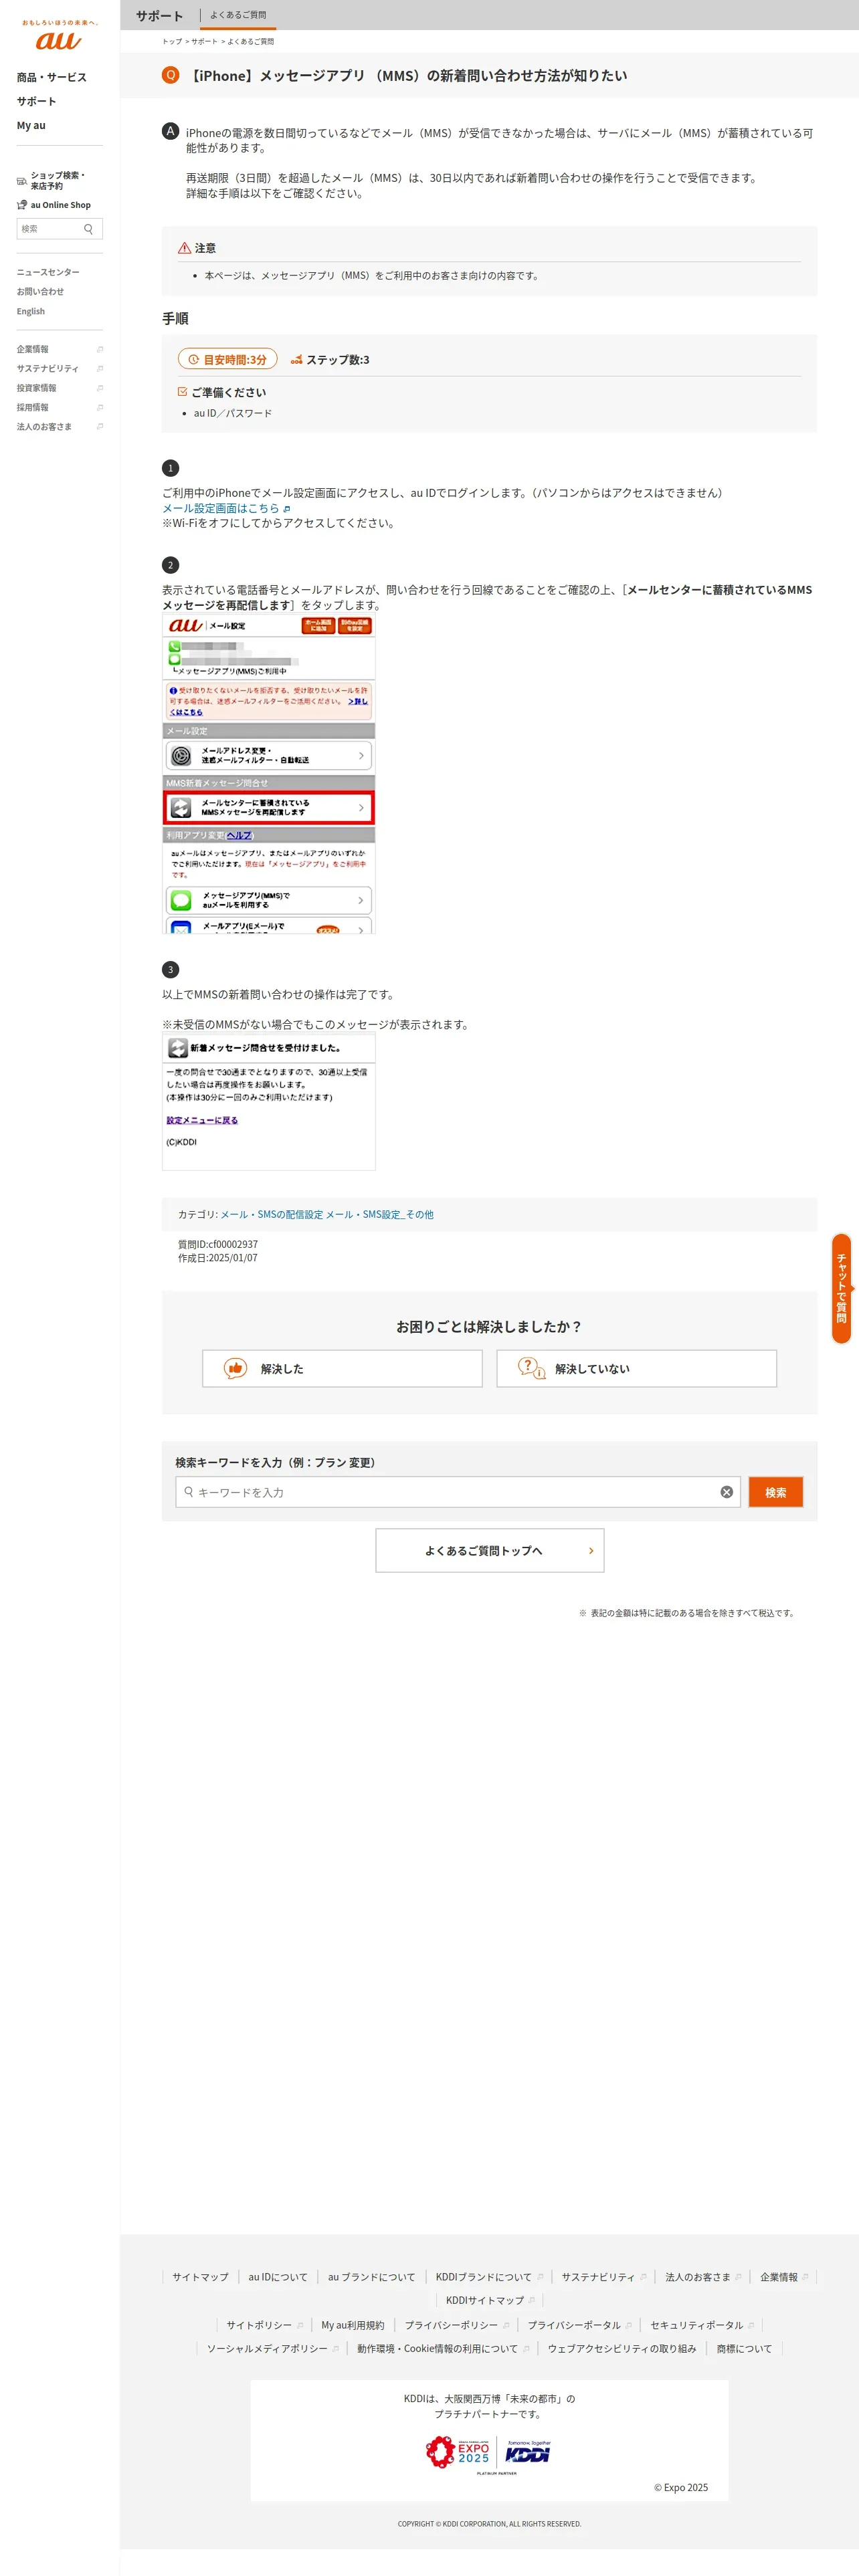Open サステナビリティ in the sidebar
This screenshot has height=2576, width=859.
47,368
